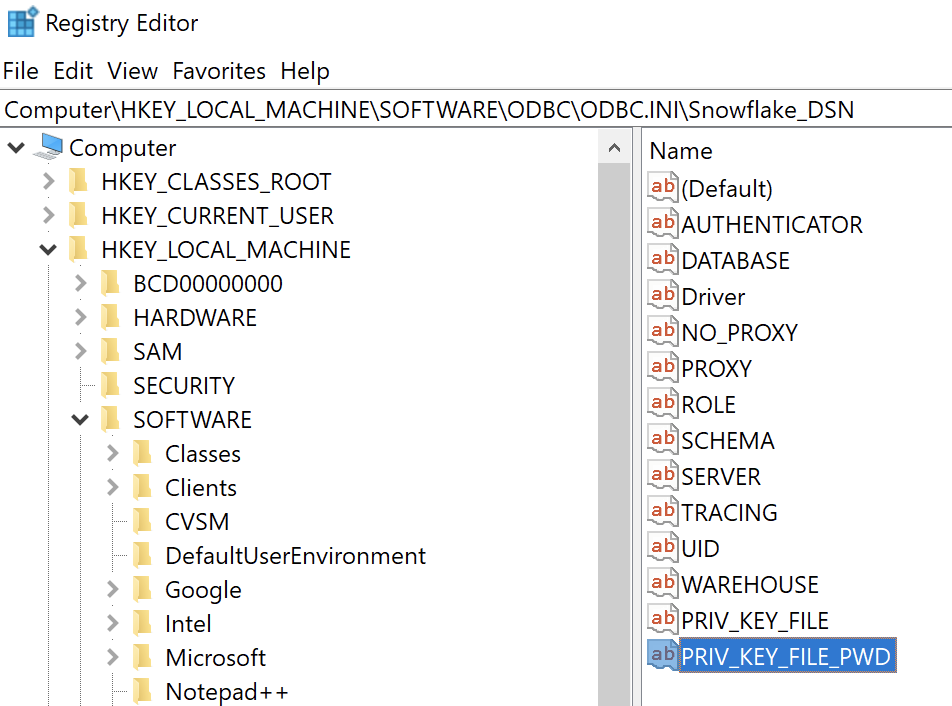Expand the Microsoft key
Image resolution: width=952 pixels, height=706 pixels.
pyautogui.click(x=113, y=657)
